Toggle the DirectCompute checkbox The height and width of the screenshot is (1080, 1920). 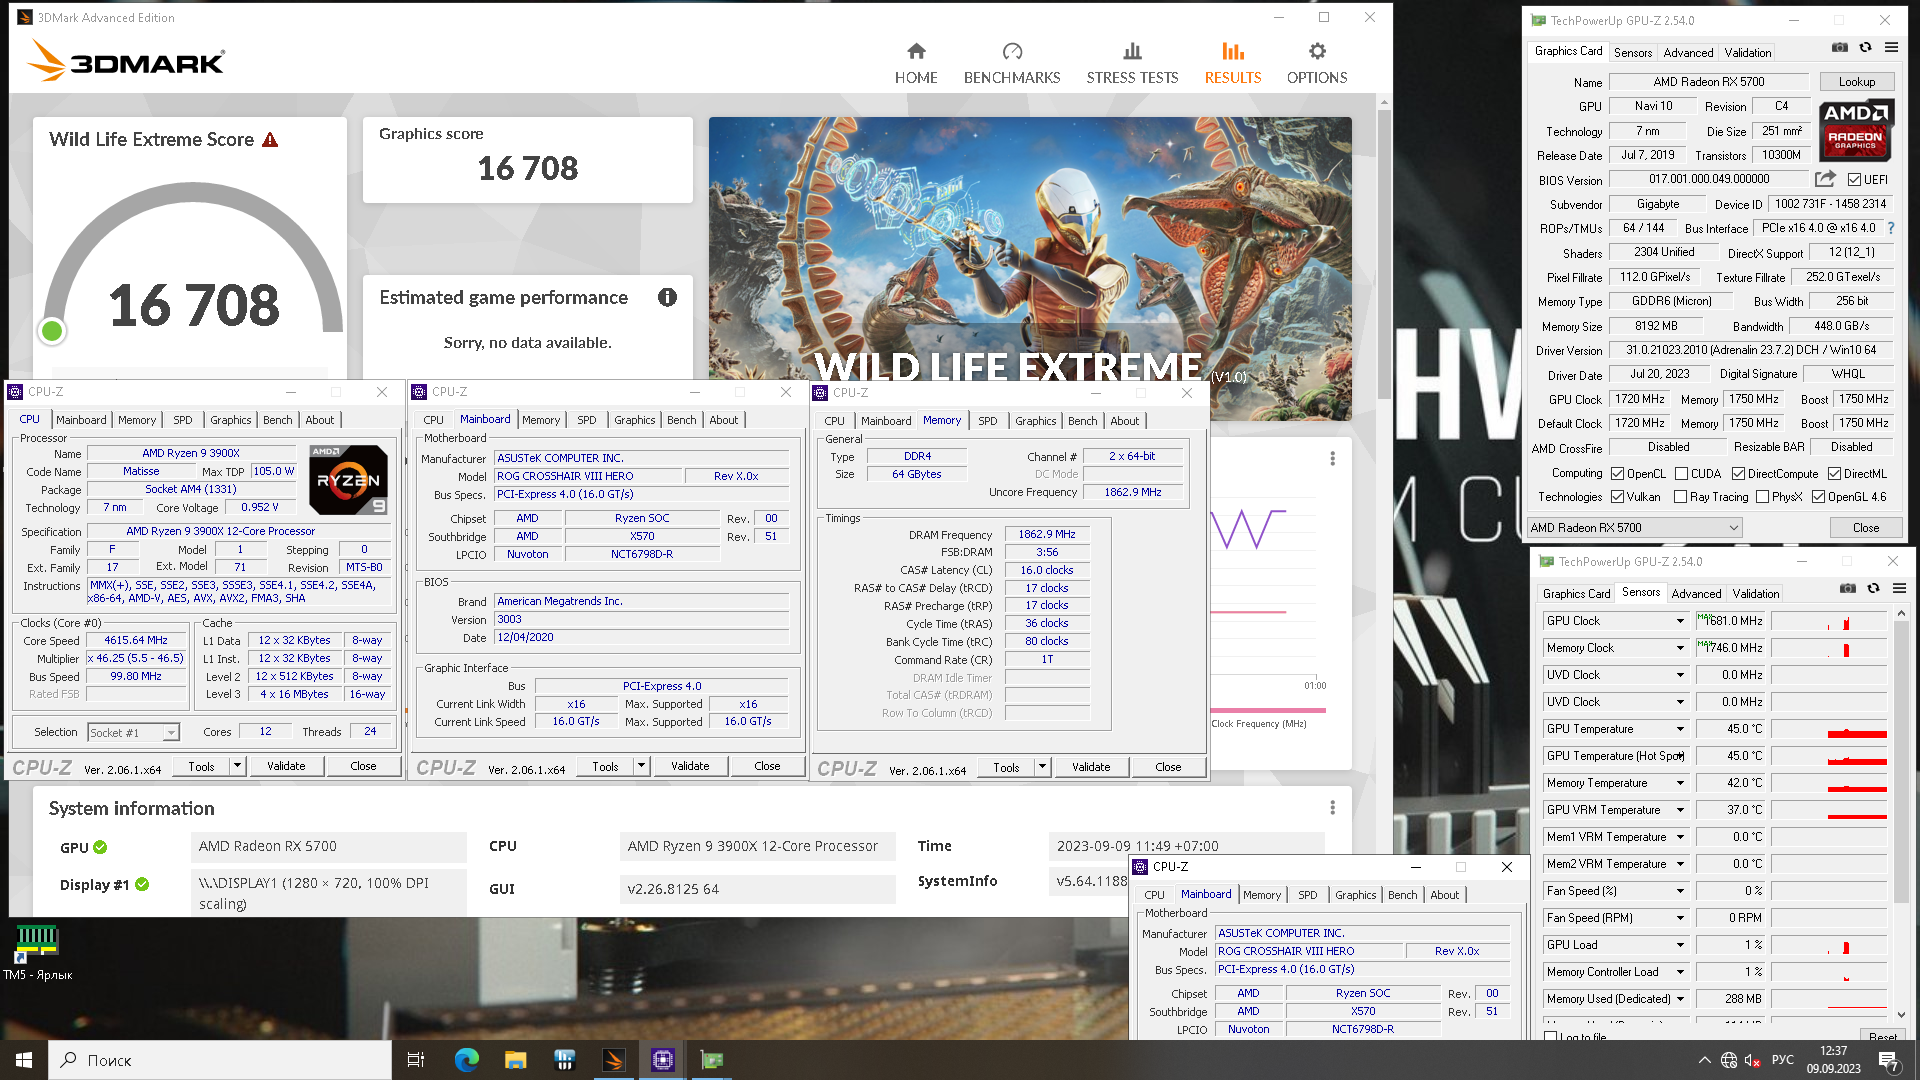point(1738,474)
